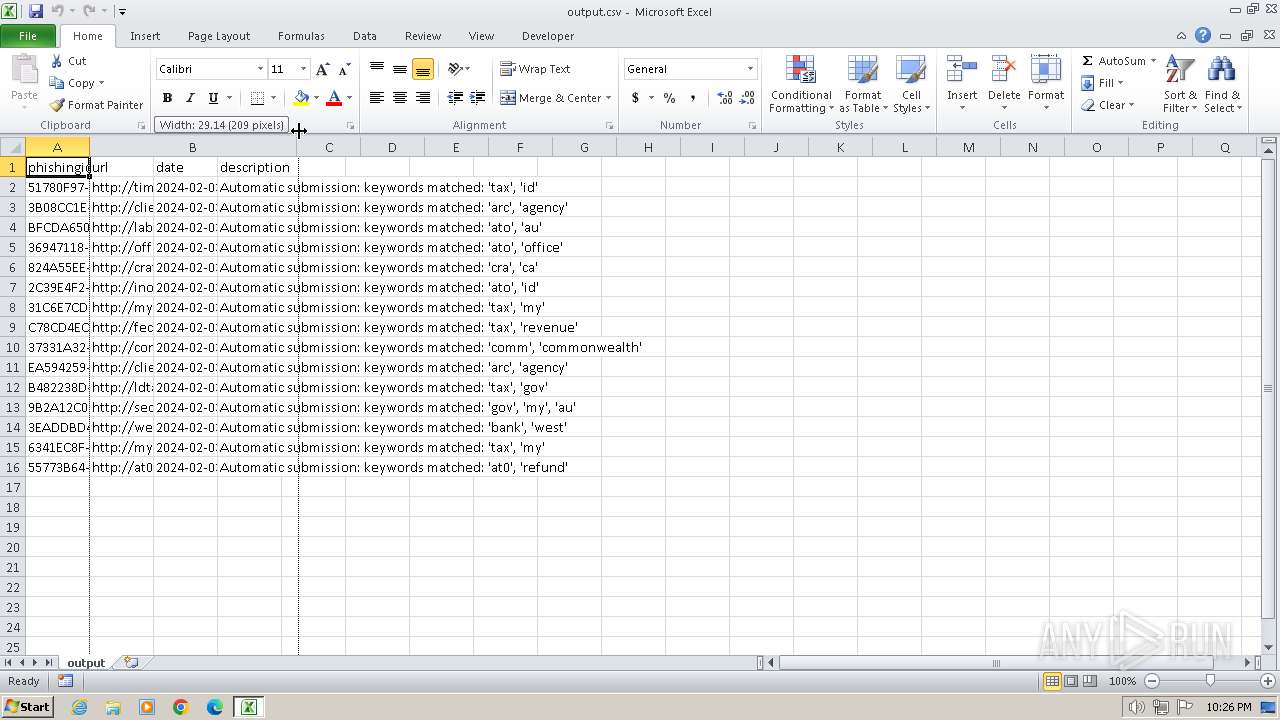
Task: Open Cell Styles gallery
Action: click(911, 84)
